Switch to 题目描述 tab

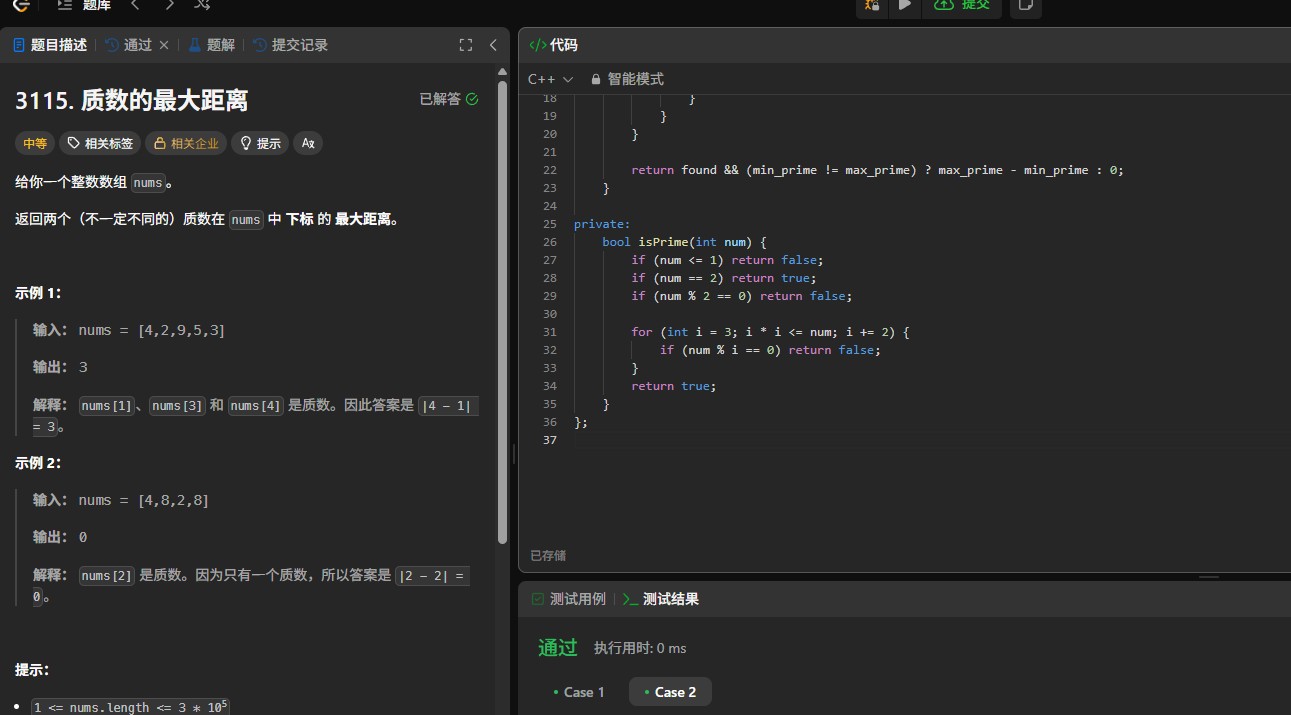point(50,45)
